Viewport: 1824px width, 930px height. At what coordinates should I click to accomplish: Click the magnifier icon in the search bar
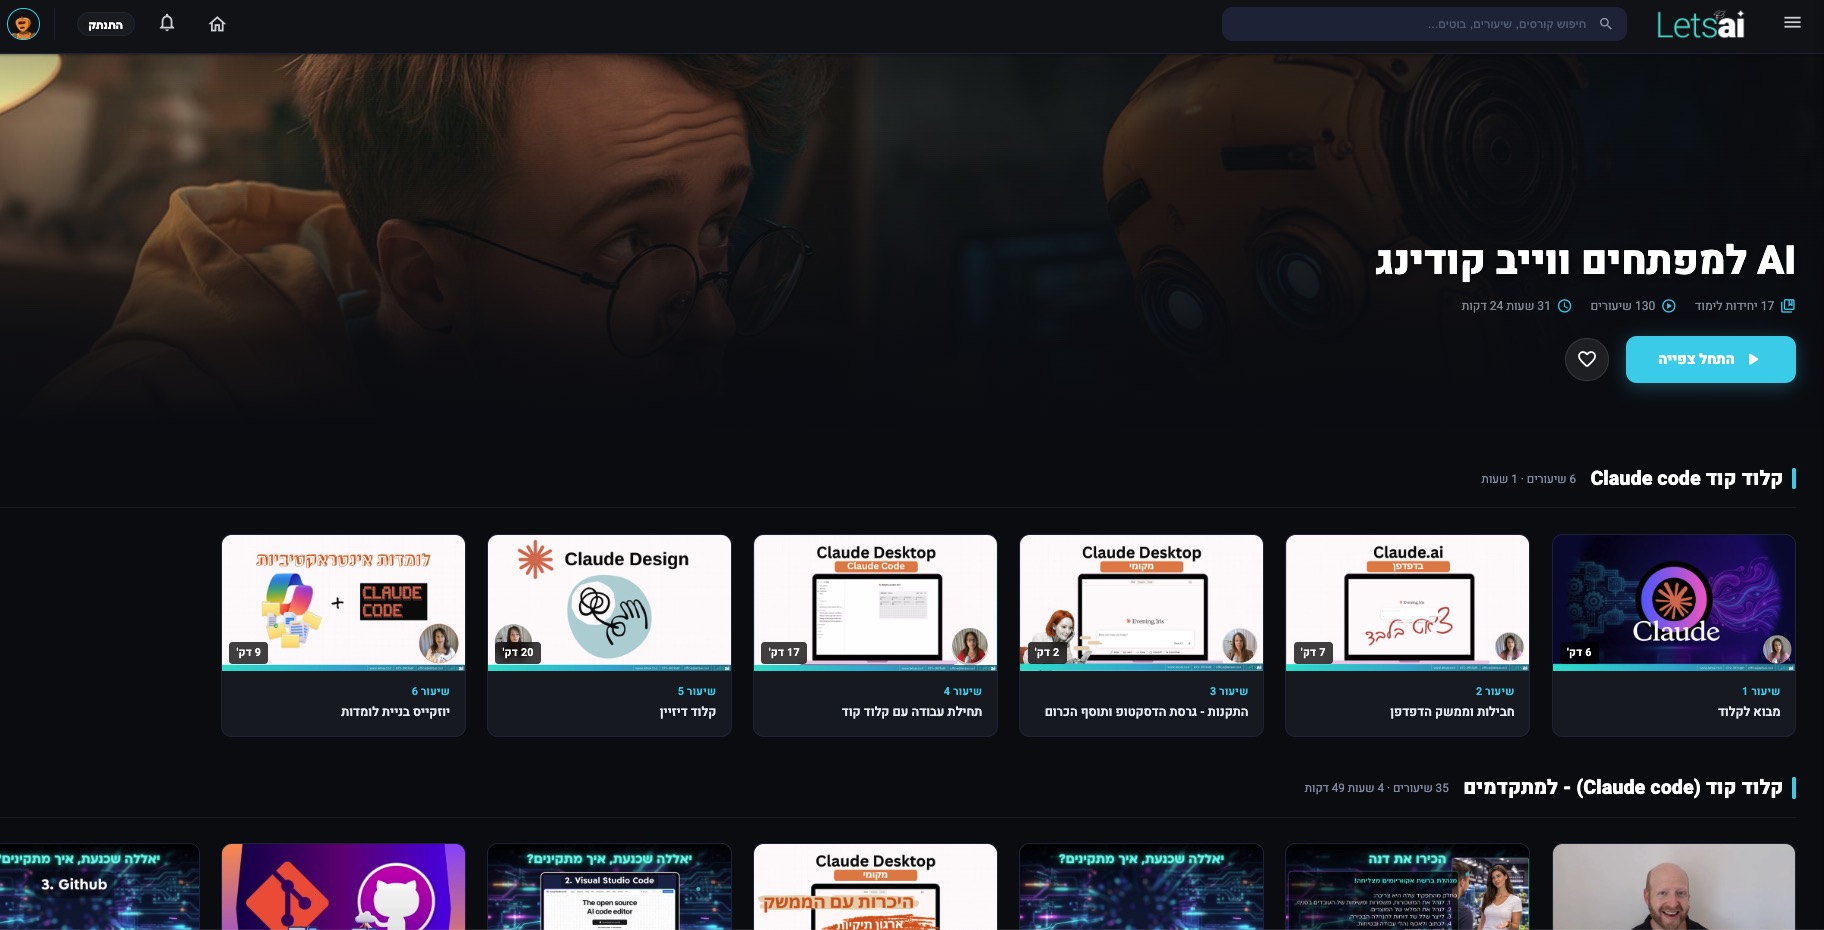[x=1605, y=24]
